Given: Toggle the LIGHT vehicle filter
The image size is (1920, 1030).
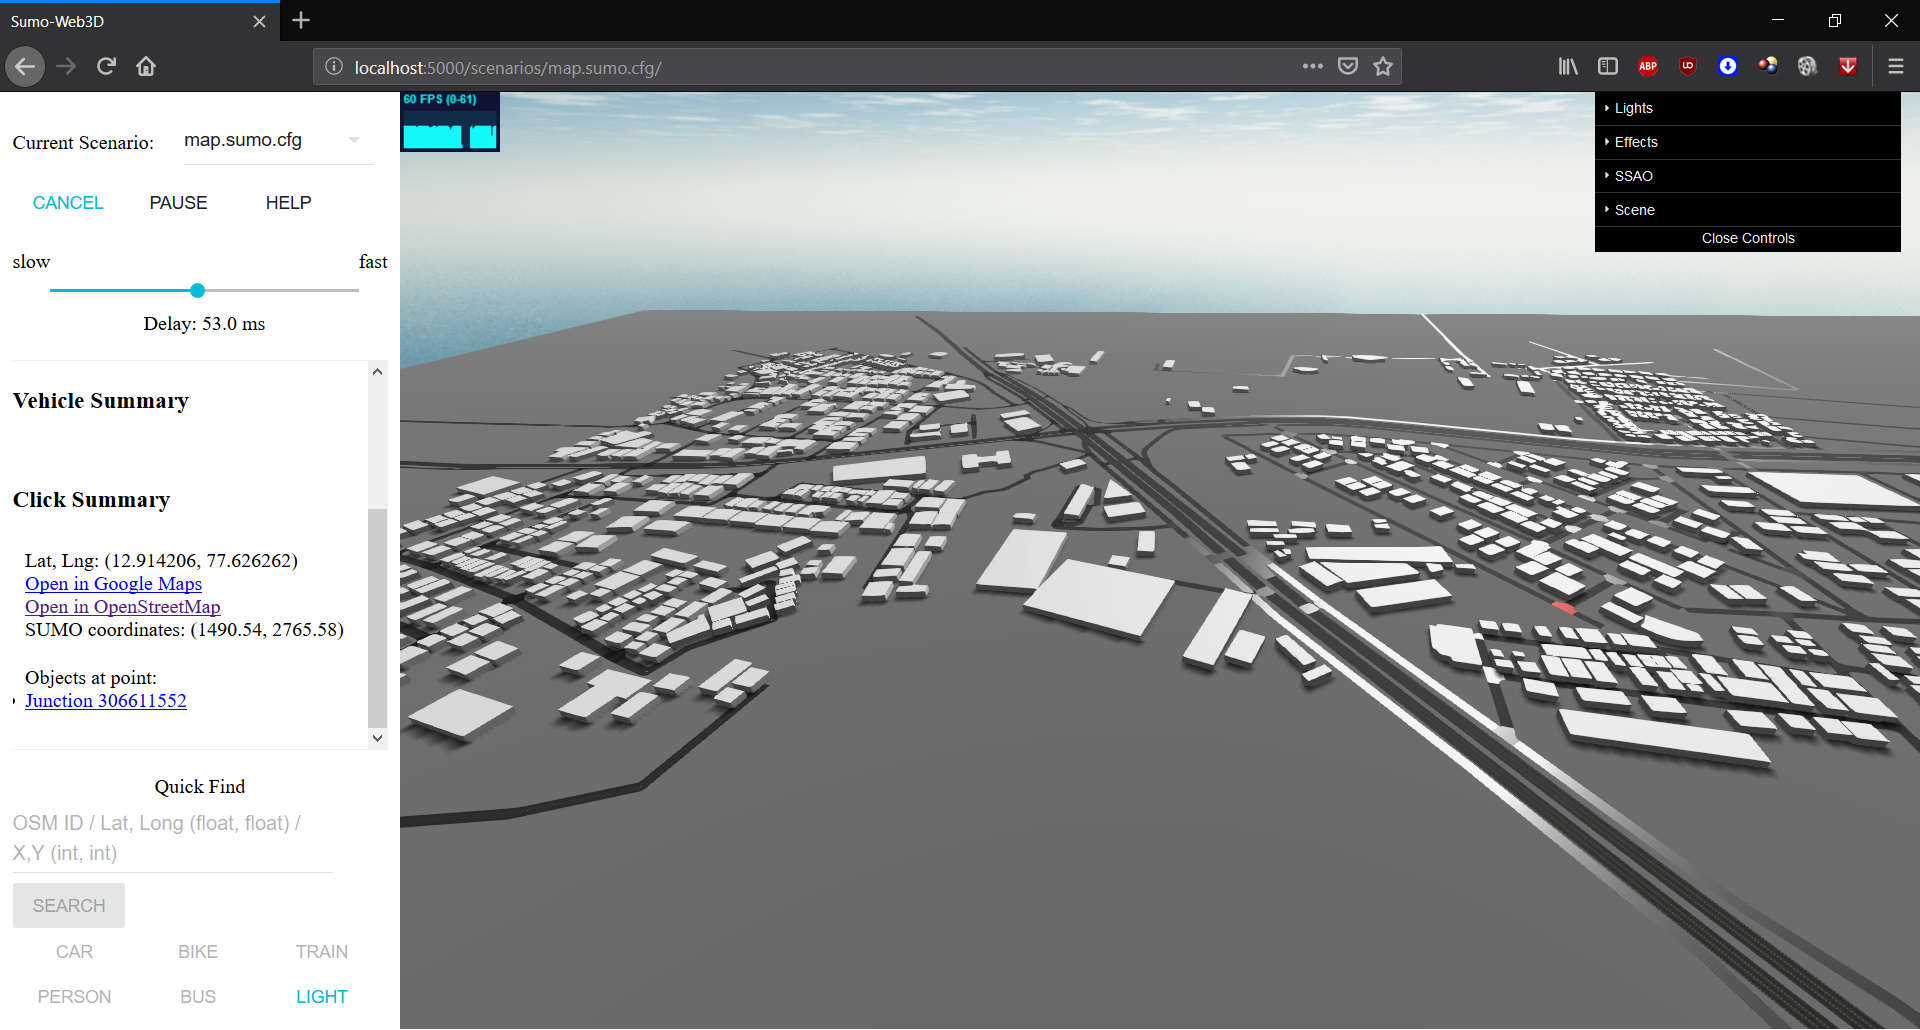Looking at the screenshot, I should coord(321,997).
